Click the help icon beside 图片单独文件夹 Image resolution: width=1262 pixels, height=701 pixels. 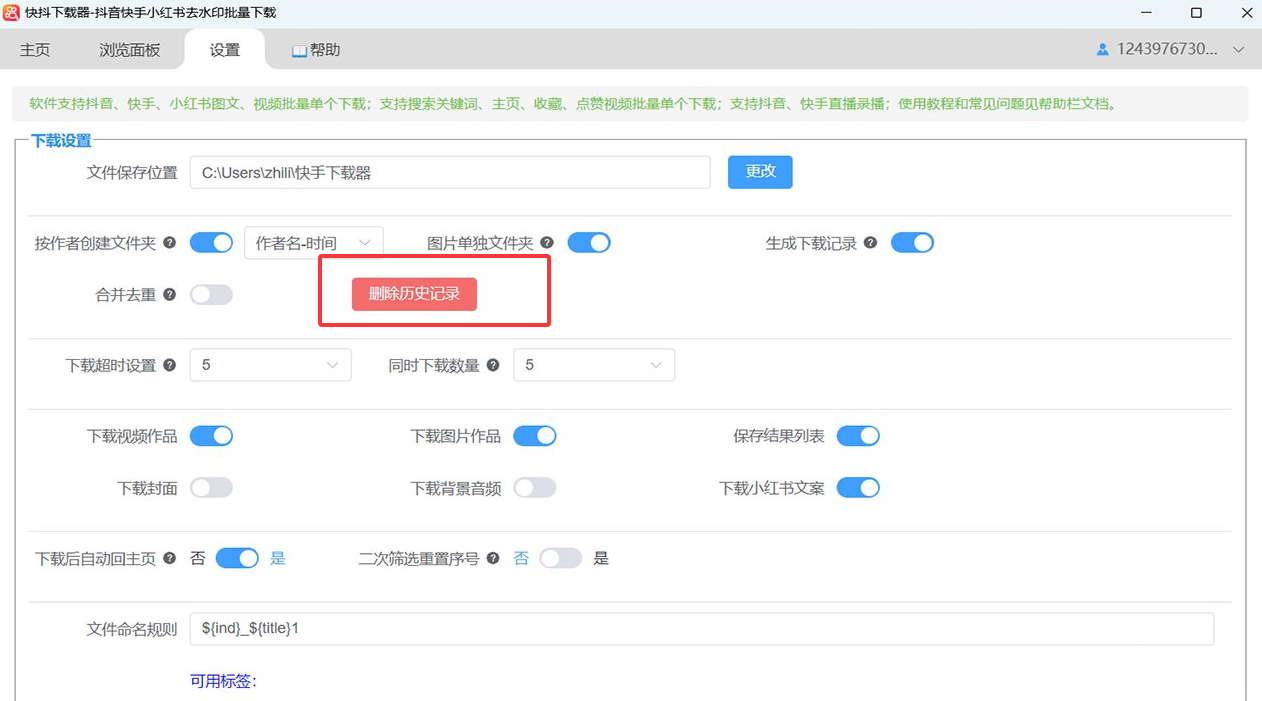click(x=547, y=243)
